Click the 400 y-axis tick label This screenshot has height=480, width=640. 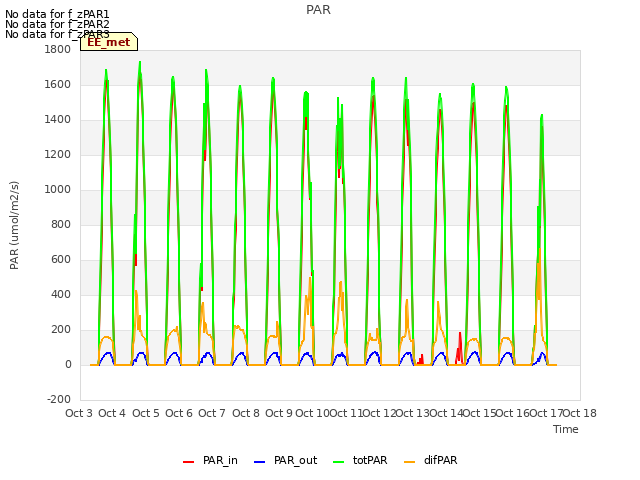(x=61, y=295)
